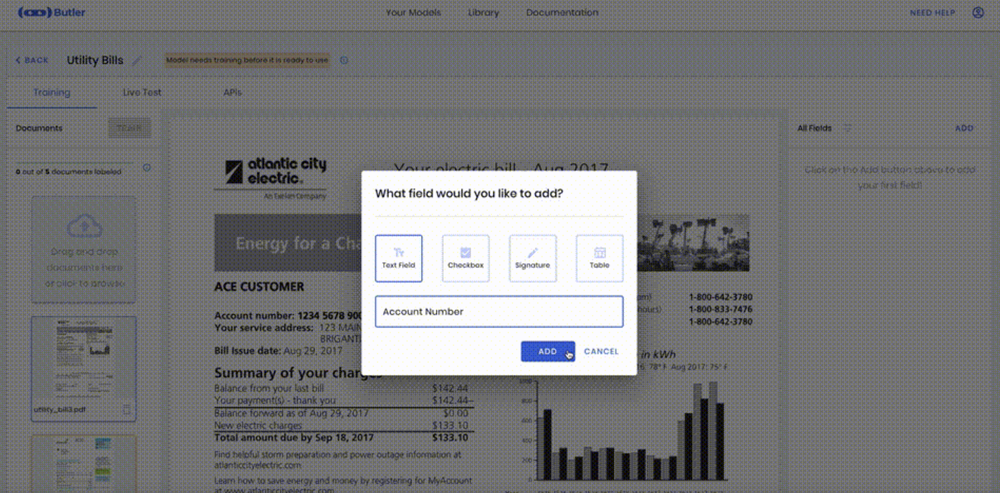Click the TRAIN button
The width and height of the screenshot is (1000, 493).
click(129, 128)
